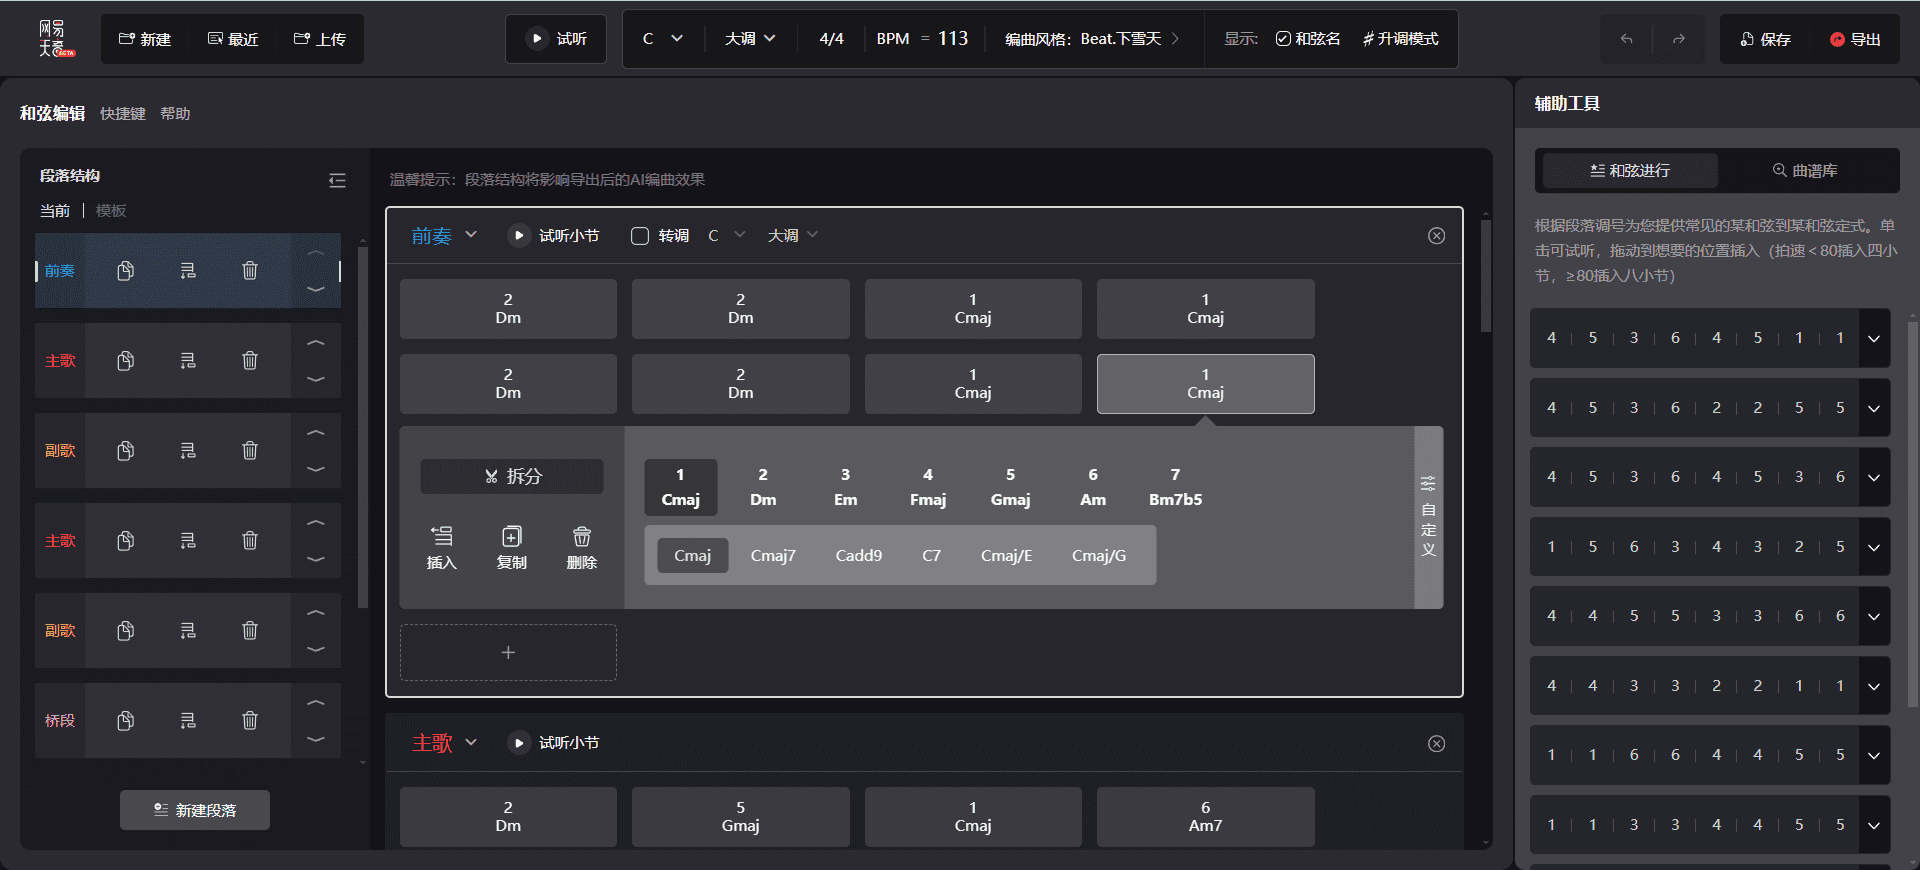The width and height of the screenshot is (1920, 870).
Task: Toggle 升调模式 display mode
Action: point(1400,39)
